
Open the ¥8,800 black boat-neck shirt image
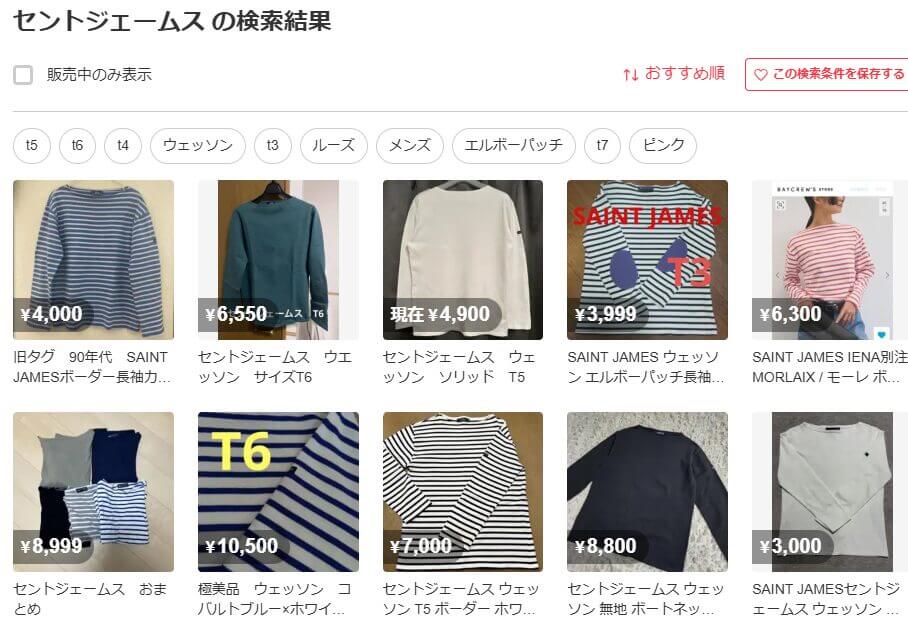[x=647, y=492]
